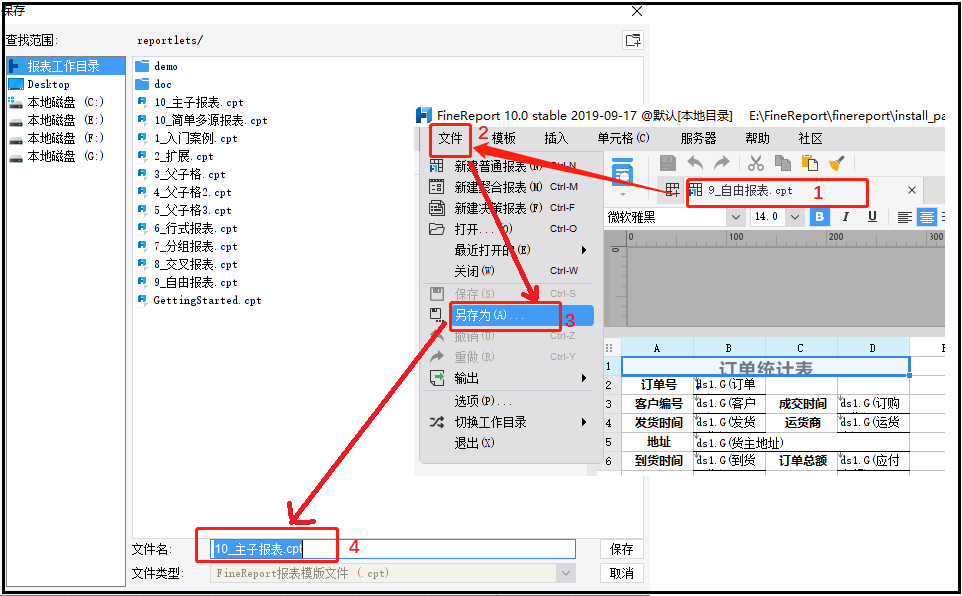Click the 文件名 input field

click(x=393, y=549)
